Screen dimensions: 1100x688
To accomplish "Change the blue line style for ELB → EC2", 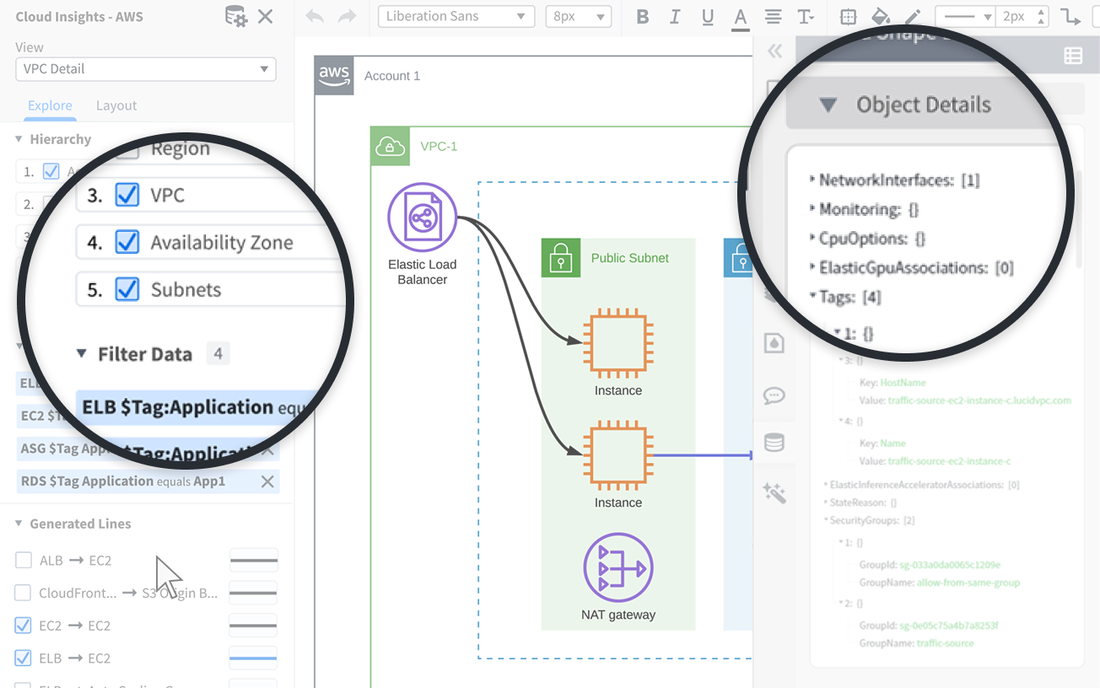I will coord(254,658).
